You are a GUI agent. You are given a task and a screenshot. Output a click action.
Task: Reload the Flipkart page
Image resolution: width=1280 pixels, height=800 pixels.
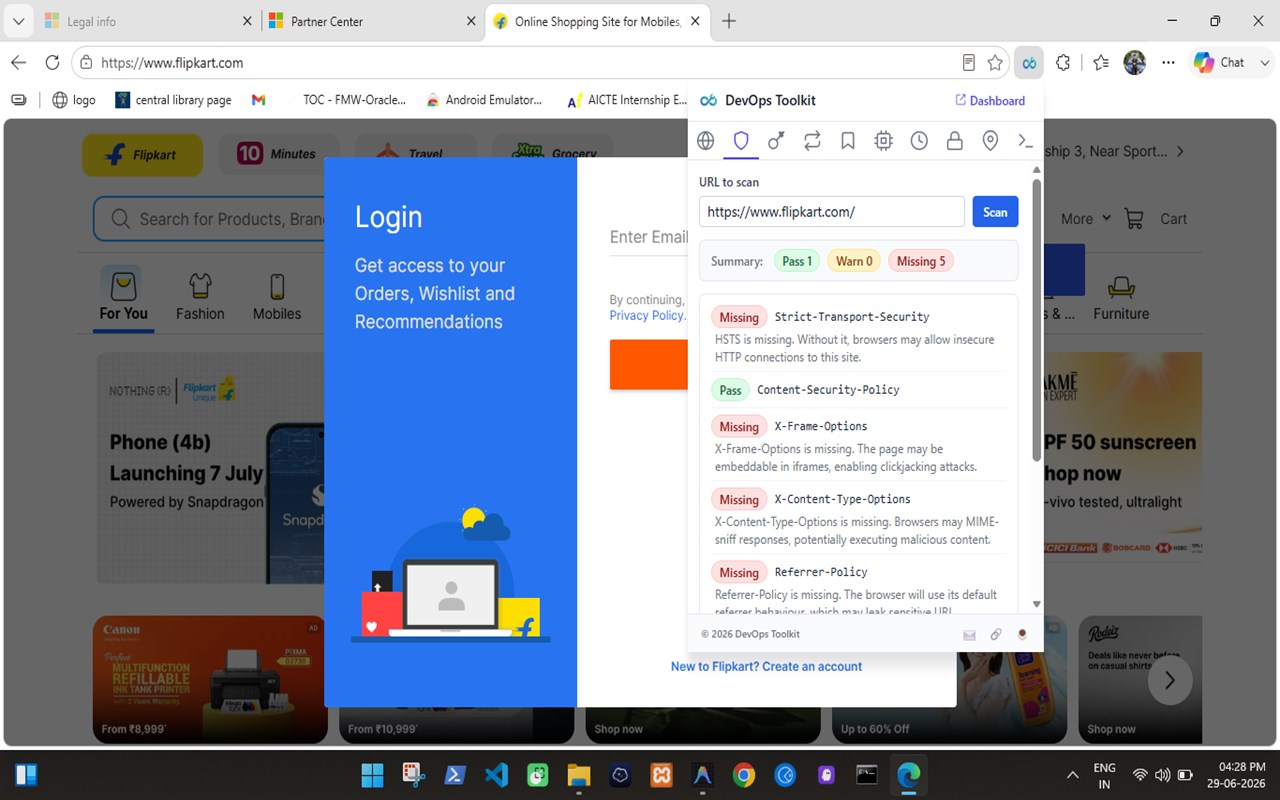click(52, 63)
